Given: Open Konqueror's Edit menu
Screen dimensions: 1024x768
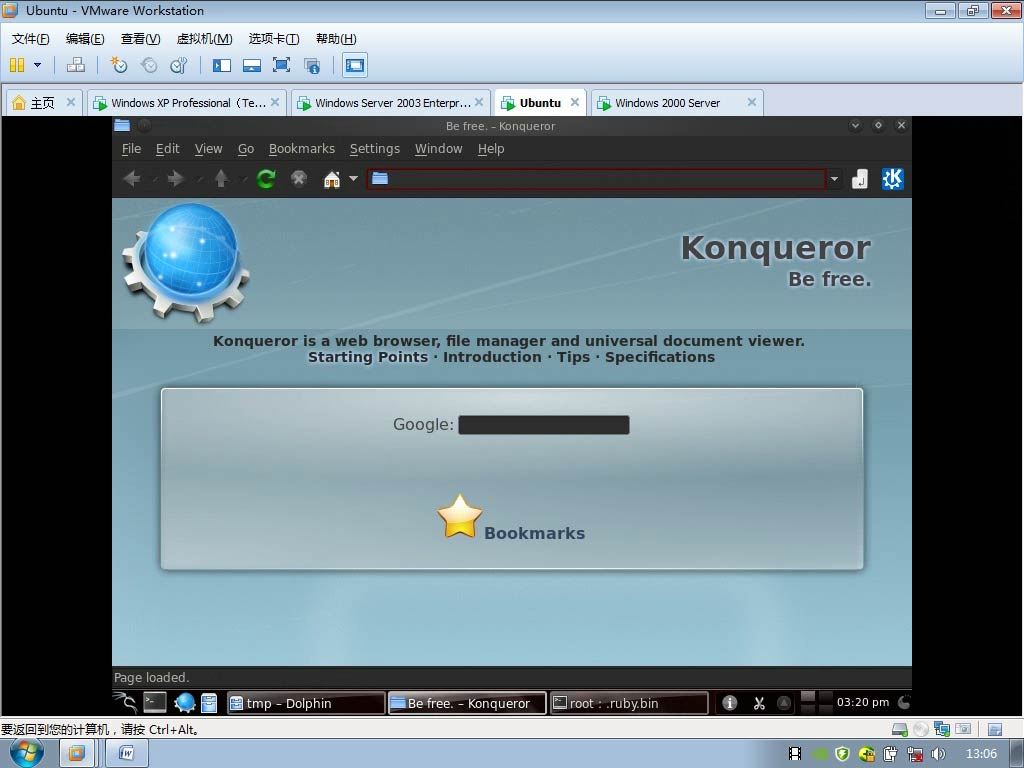Looking at the screenshot, I should pos(168,149).
